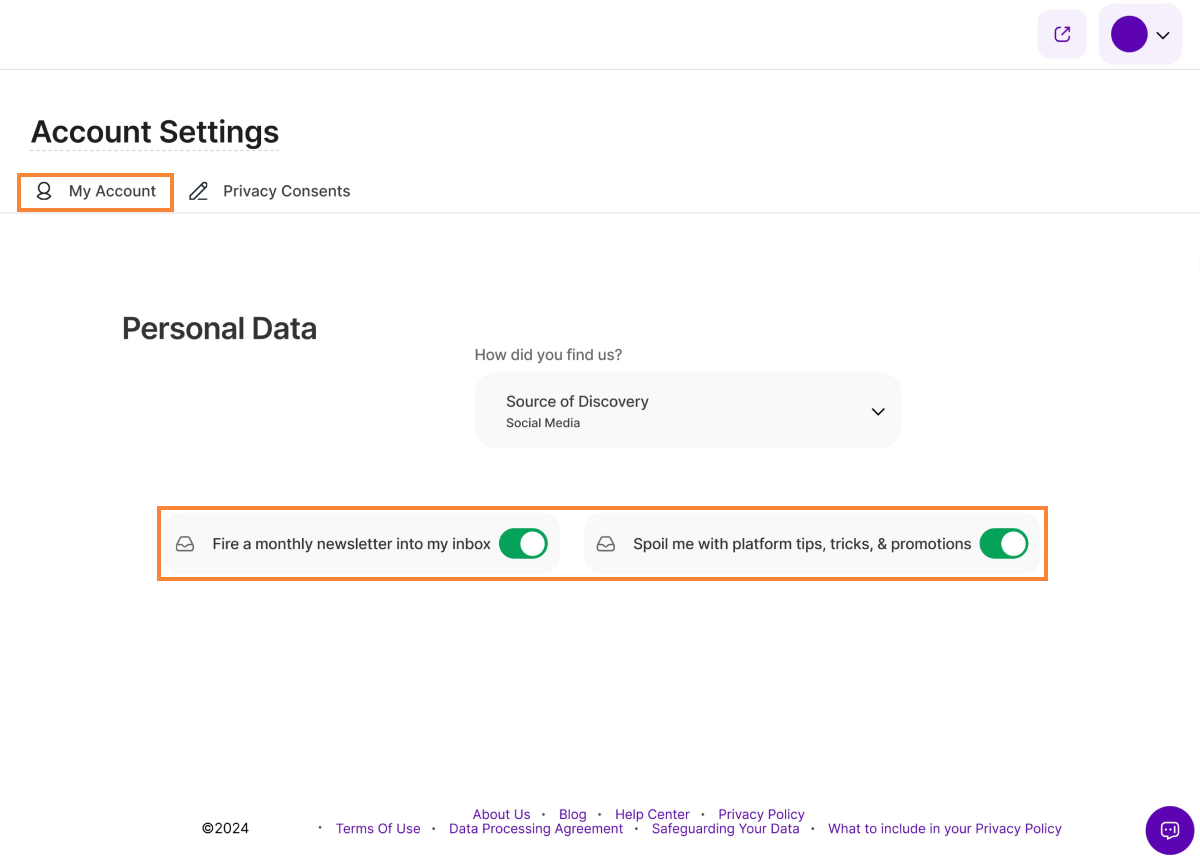The width and height of the screenshot is (1200, 866).
Task: Click the inbox icon beside platform tips
Action: click(x=605, y=544)
